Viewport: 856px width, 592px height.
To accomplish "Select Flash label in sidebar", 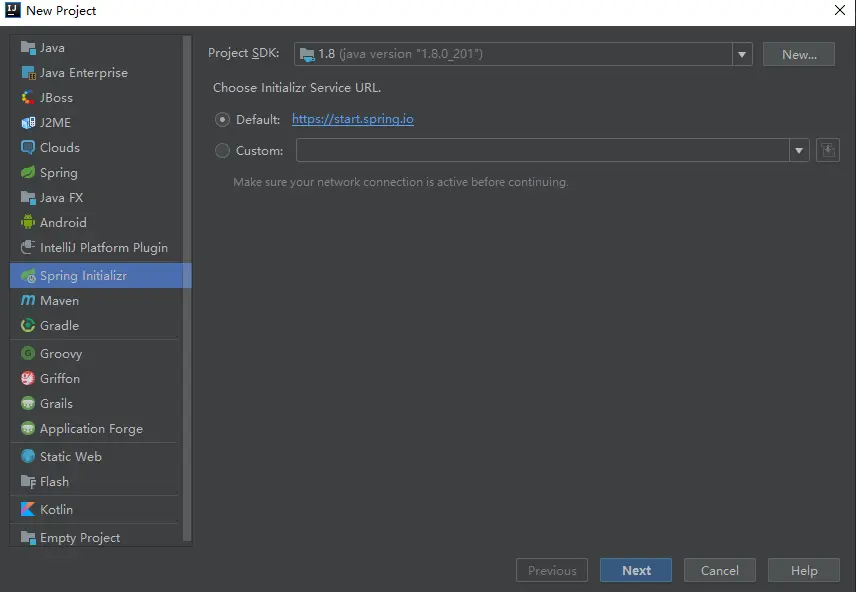I will (54, 482).
